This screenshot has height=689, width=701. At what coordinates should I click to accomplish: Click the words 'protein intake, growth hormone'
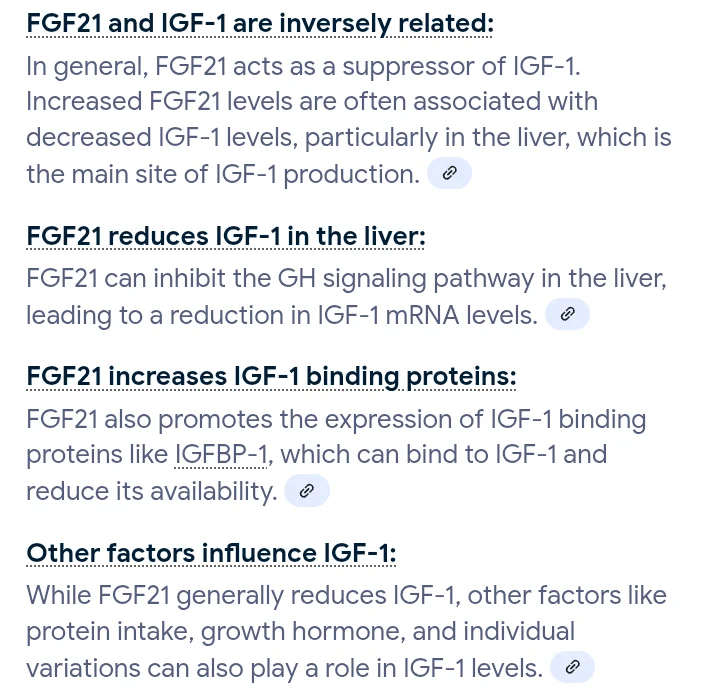click(x=216, y=631)
